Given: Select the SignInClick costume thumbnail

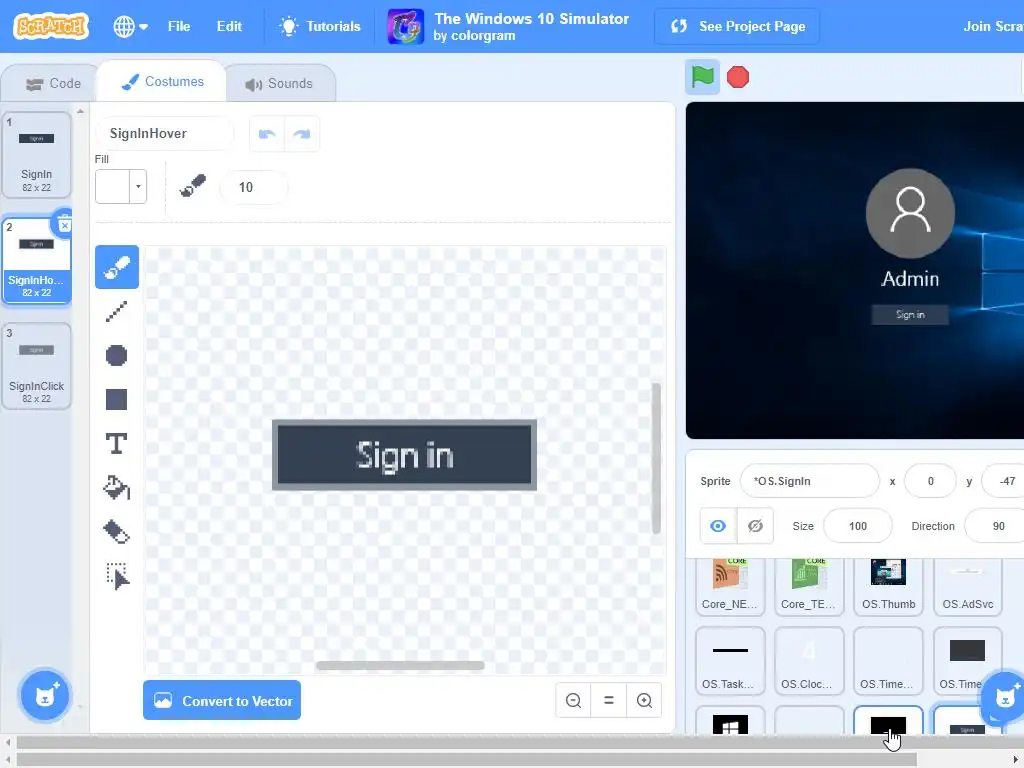Looking at the screenshot, I should point(37,366).
